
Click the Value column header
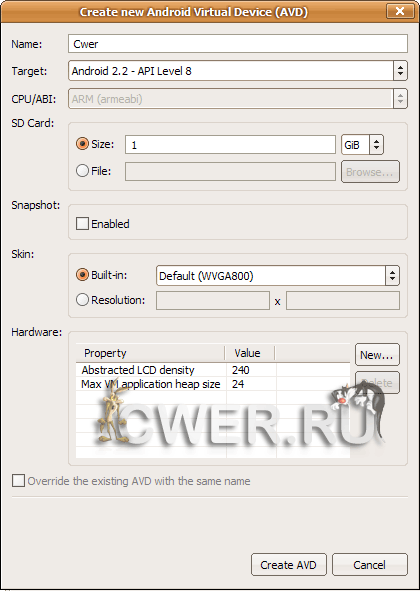[x=250, y=353]
